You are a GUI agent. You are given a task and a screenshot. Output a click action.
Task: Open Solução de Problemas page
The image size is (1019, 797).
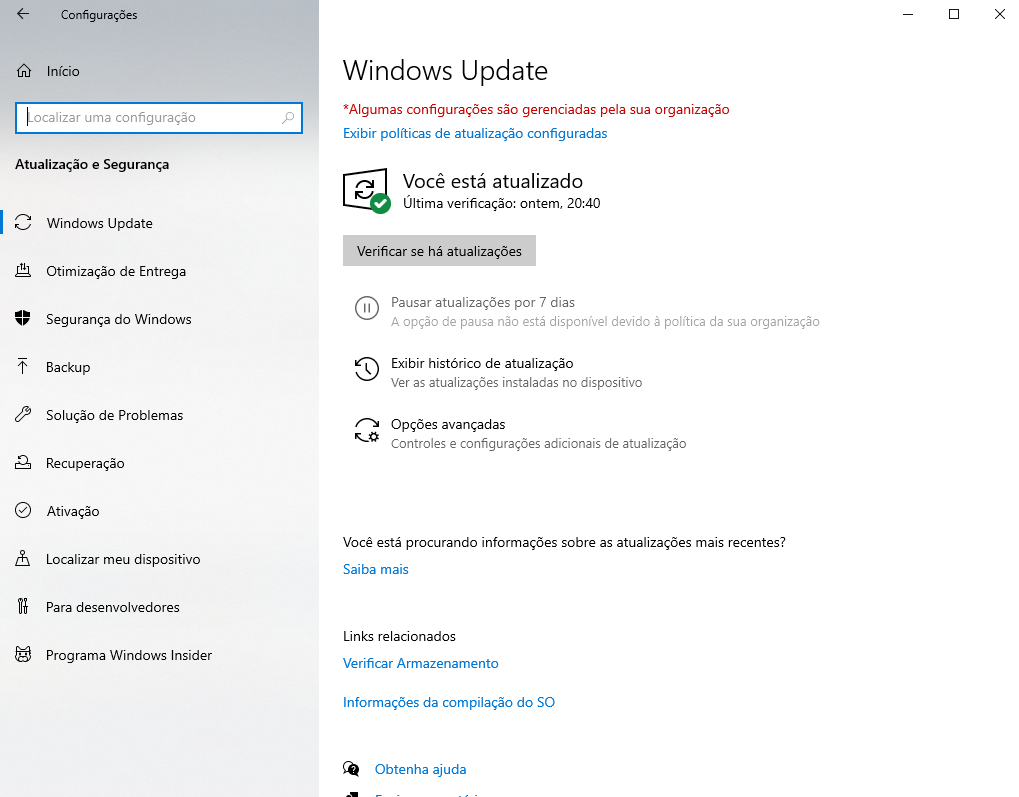[159, 415]
